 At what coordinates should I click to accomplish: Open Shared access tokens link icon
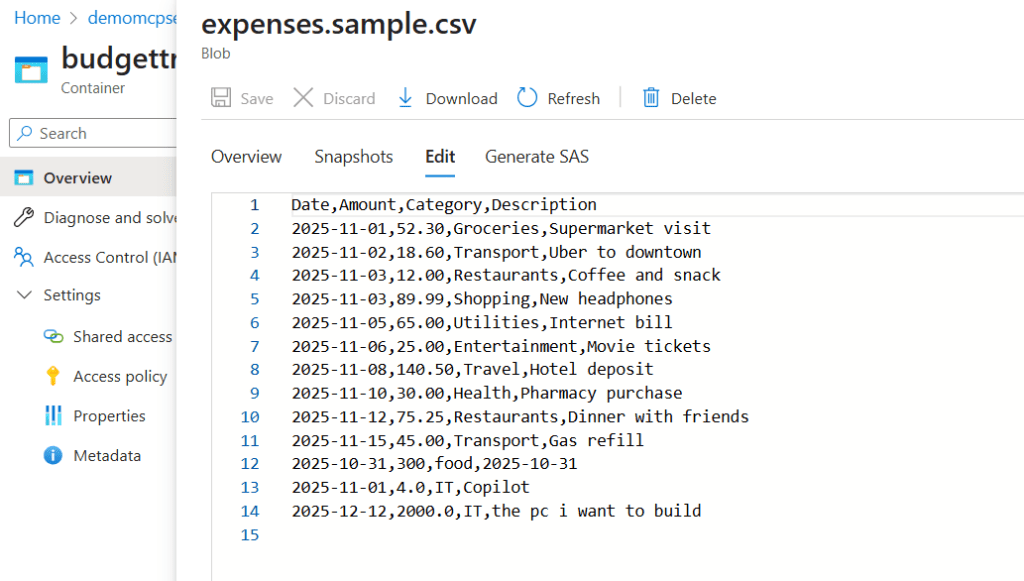pos(53,337)
